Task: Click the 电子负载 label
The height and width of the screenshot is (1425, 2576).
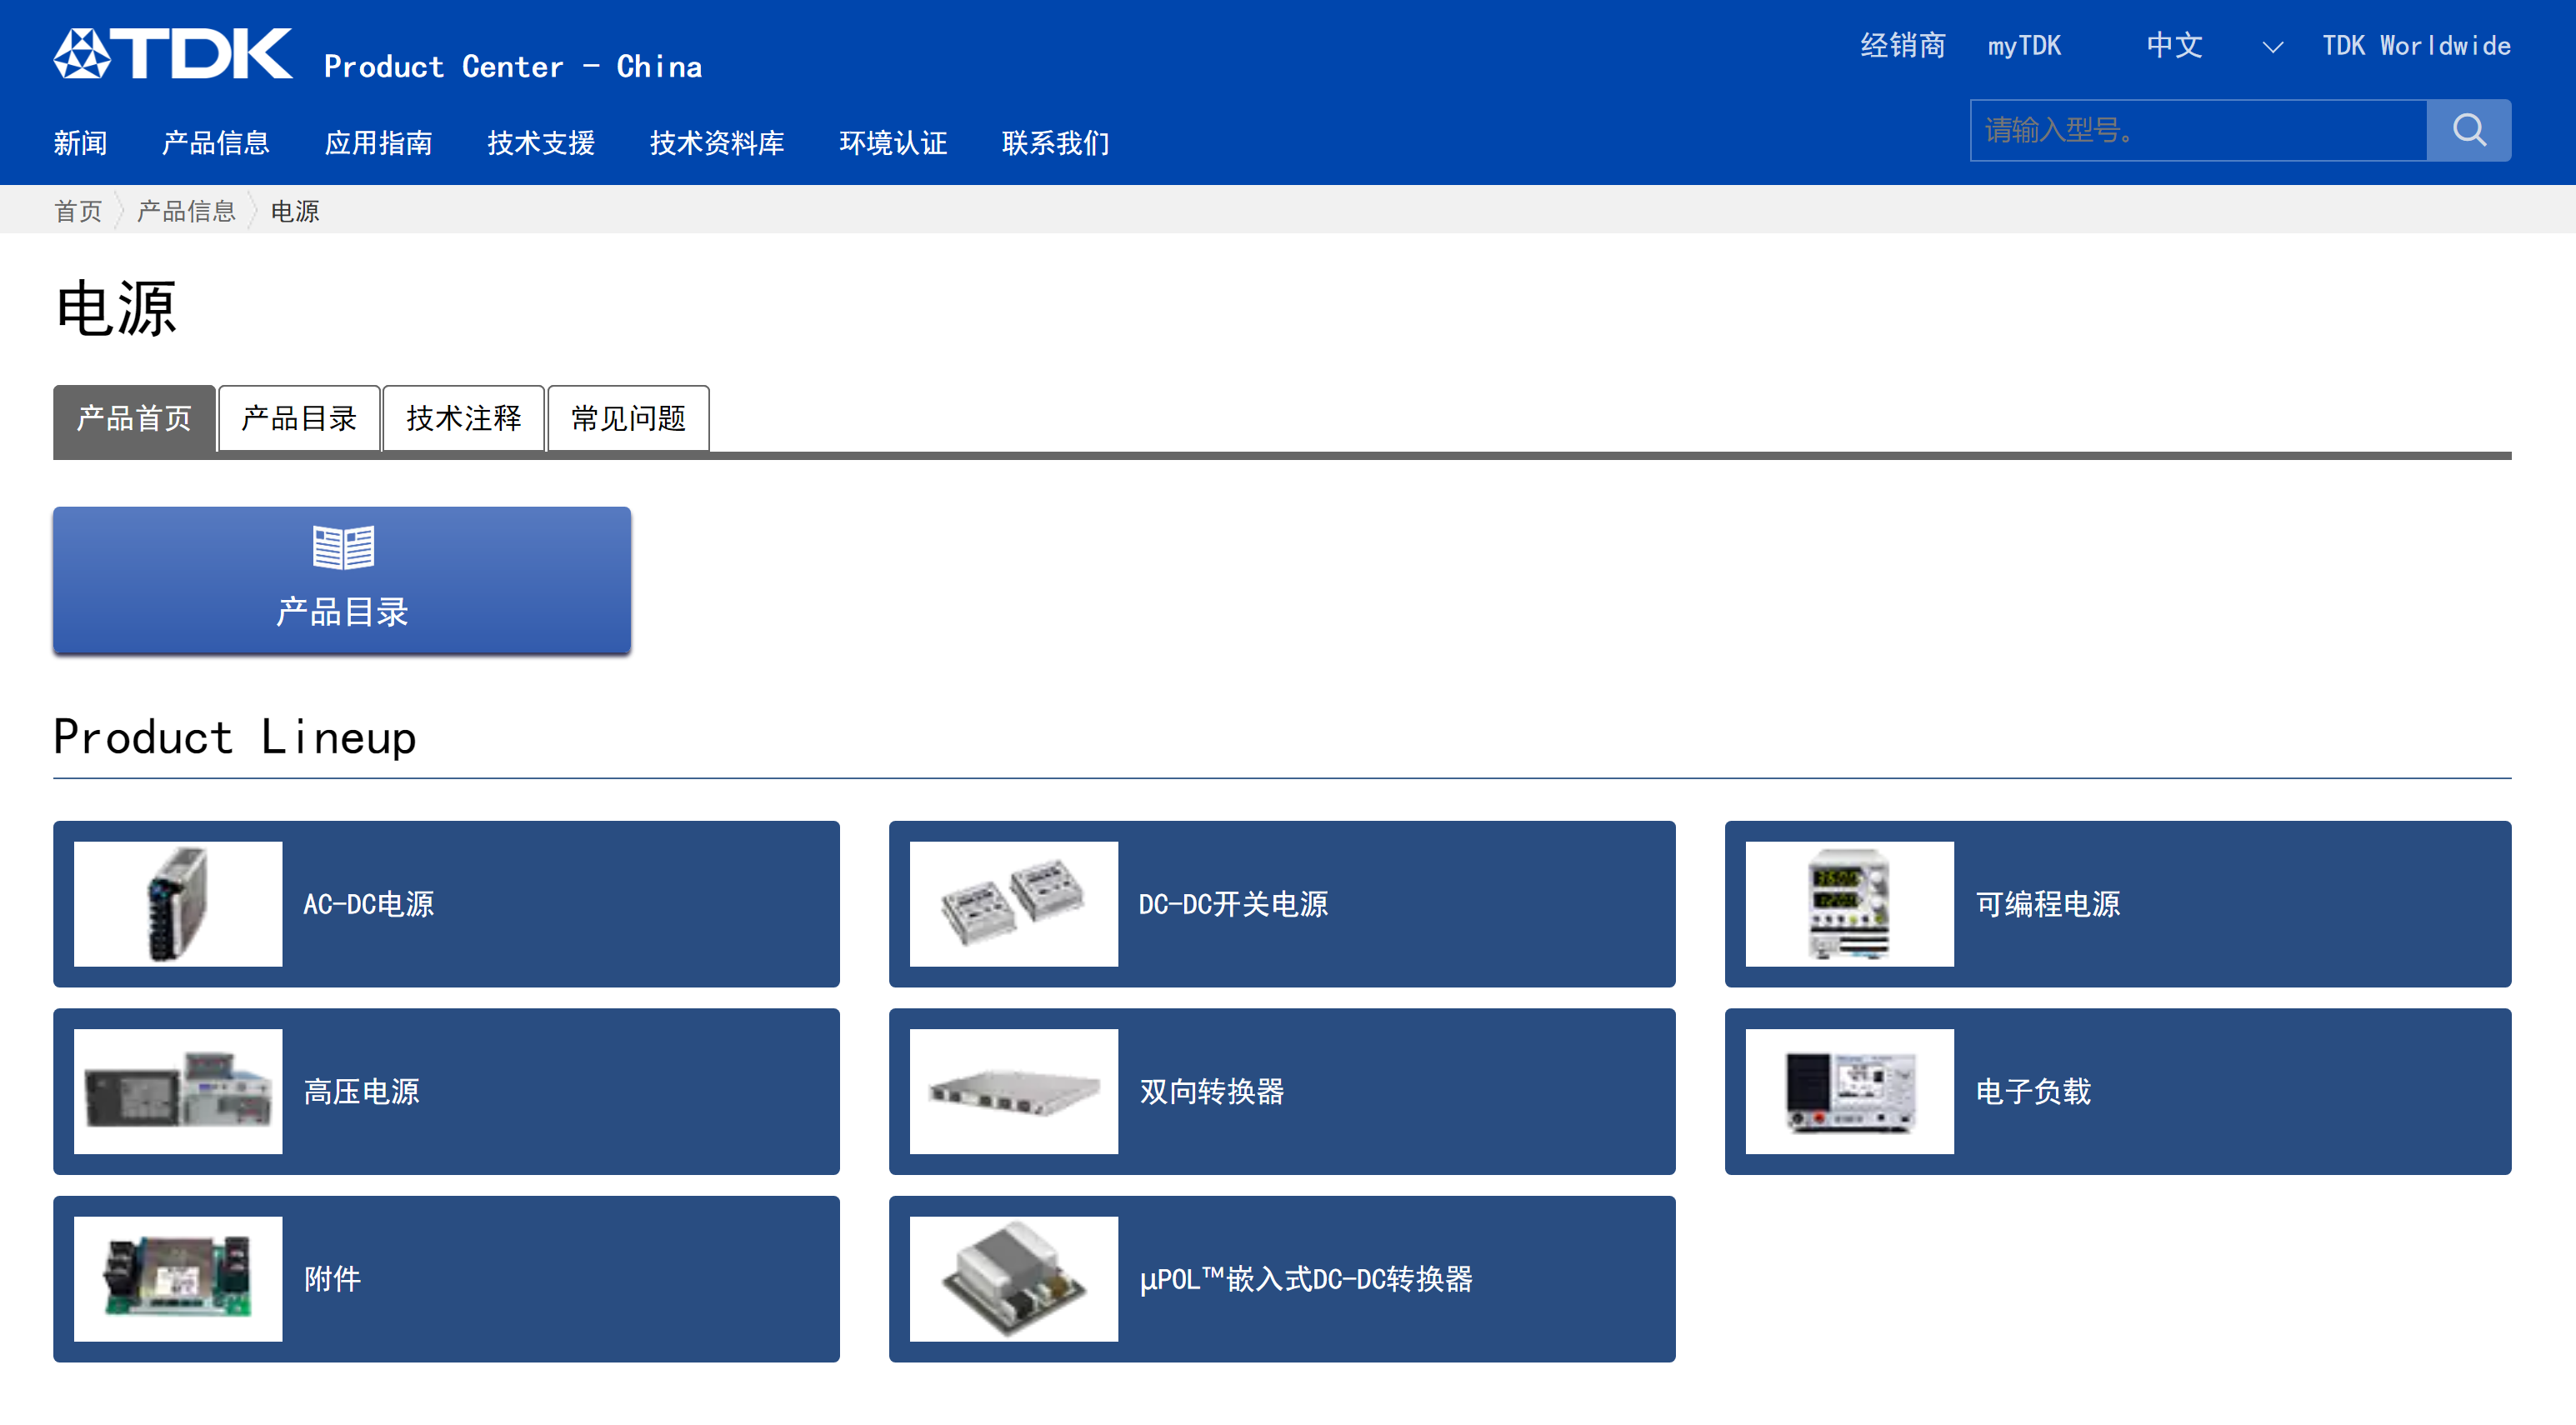Action: coord(2033,1092)
